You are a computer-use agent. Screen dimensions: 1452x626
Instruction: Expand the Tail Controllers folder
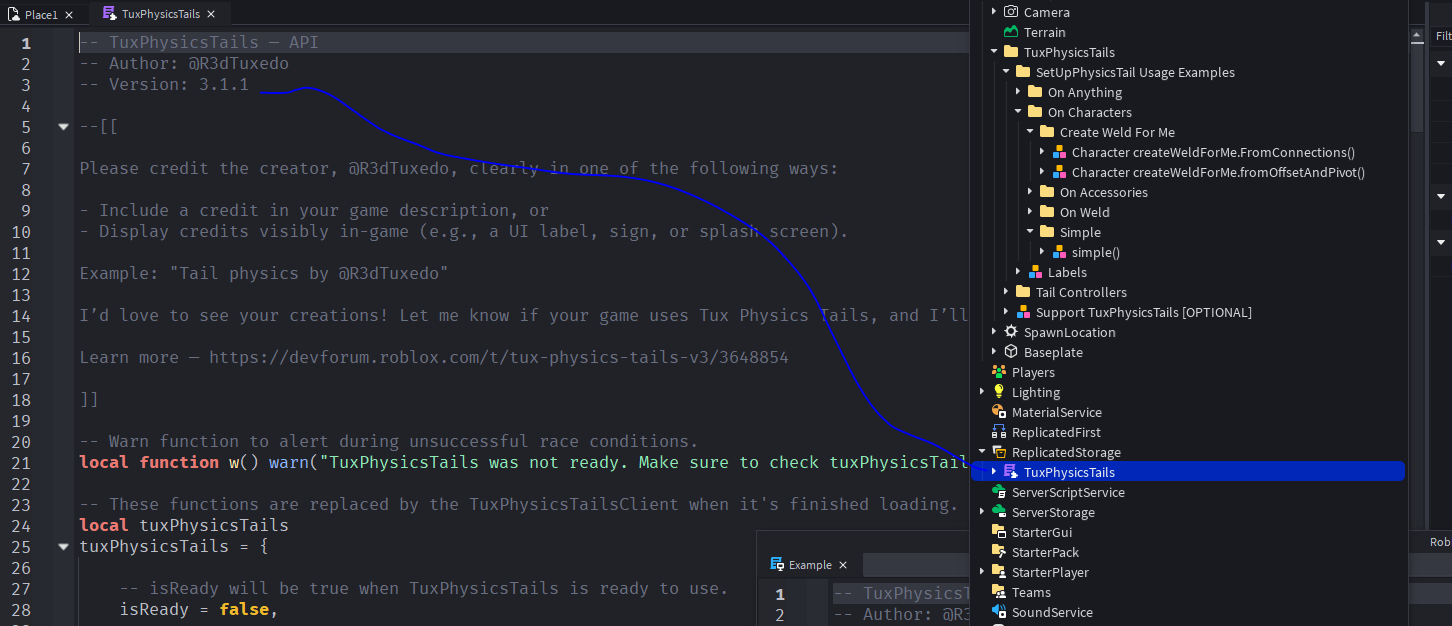pyautogui.click(x=1006, y=292)
